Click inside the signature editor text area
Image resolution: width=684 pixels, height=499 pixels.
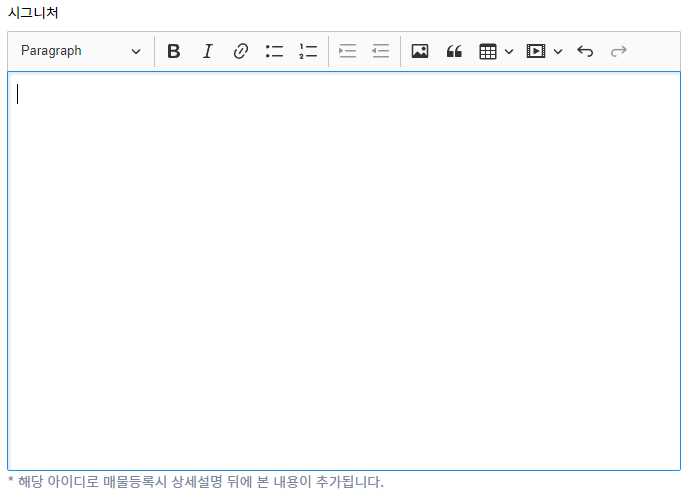point(343,270)
